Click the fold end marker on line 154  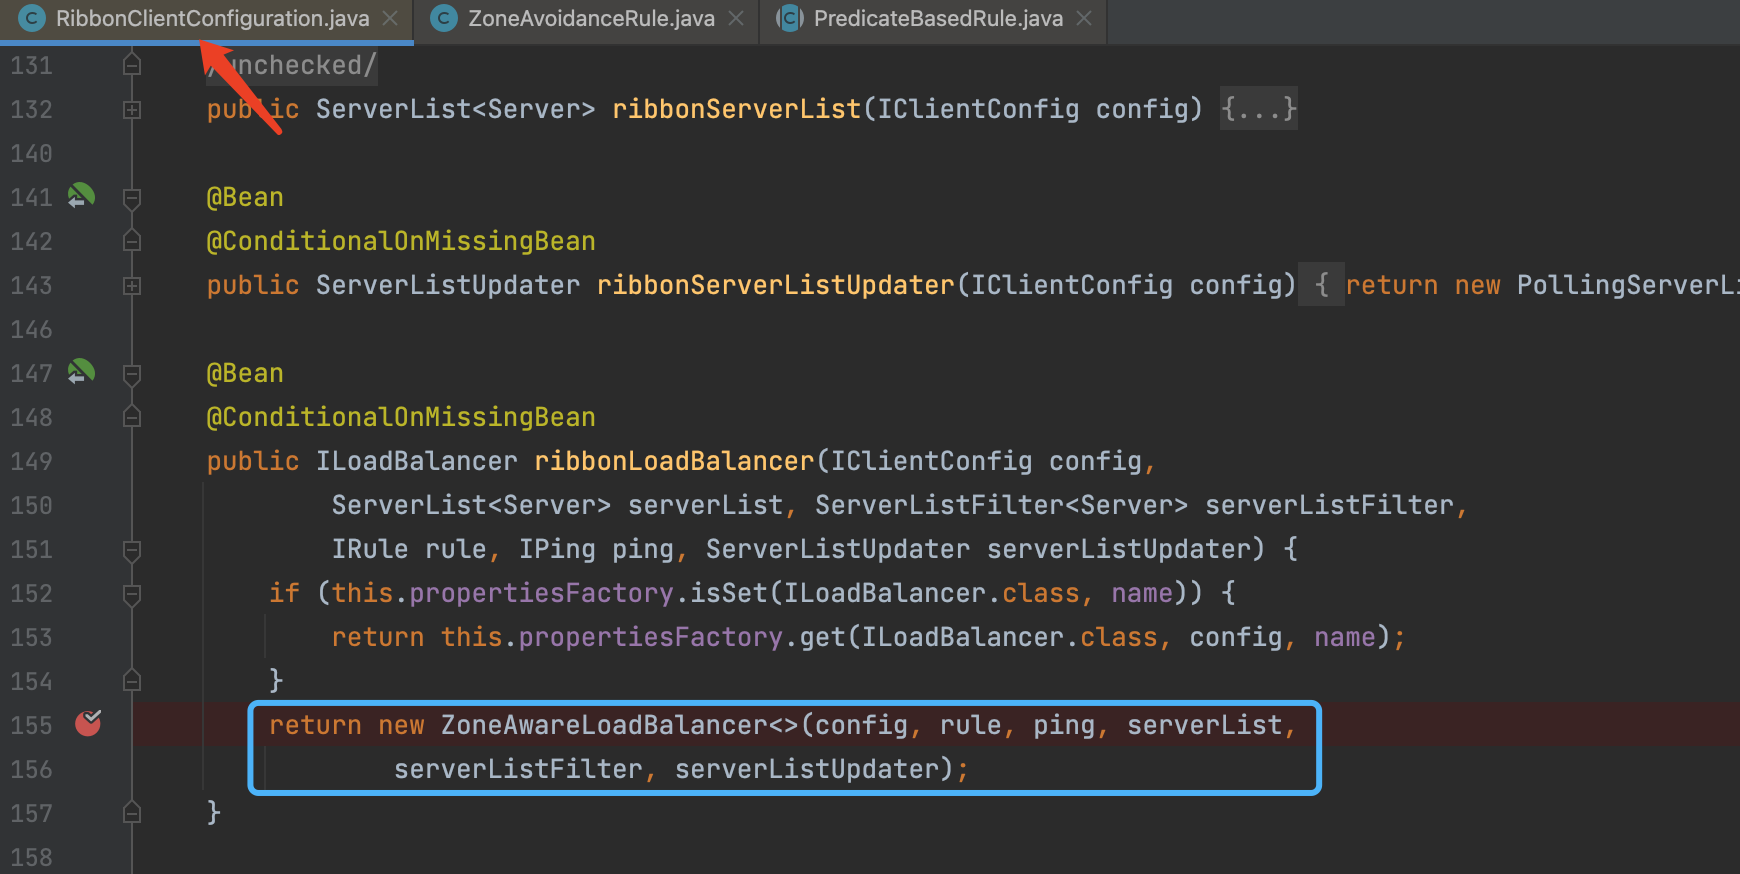[131, 681]
